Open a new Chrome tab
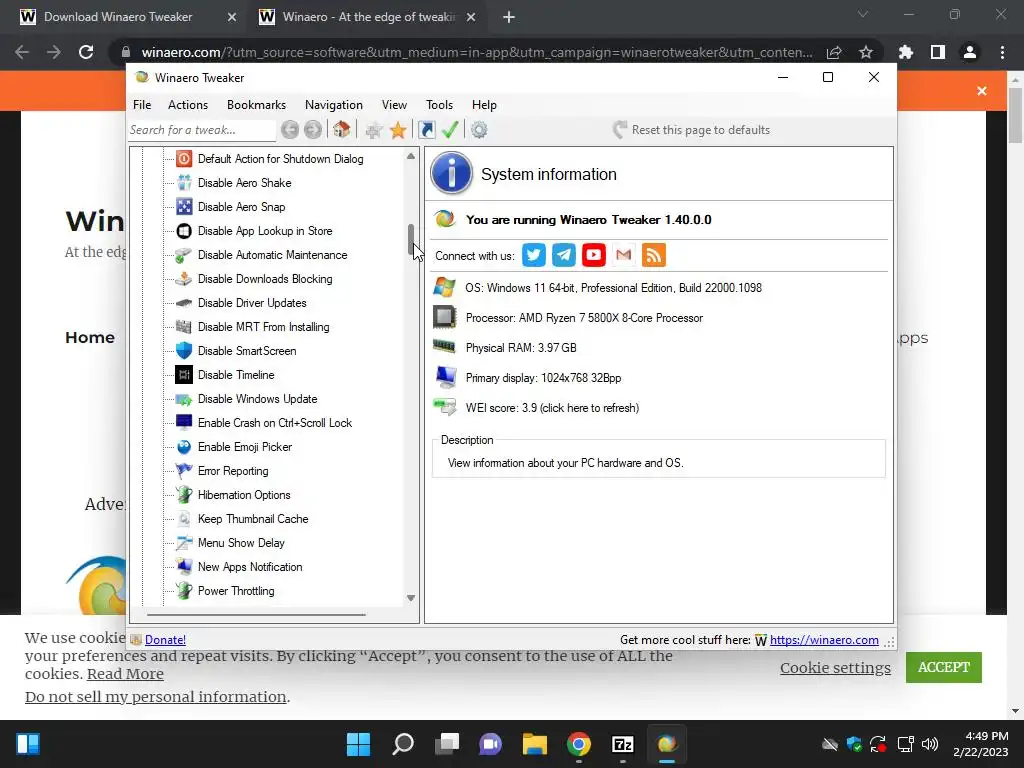1024x768 pixels. [509, 17]
